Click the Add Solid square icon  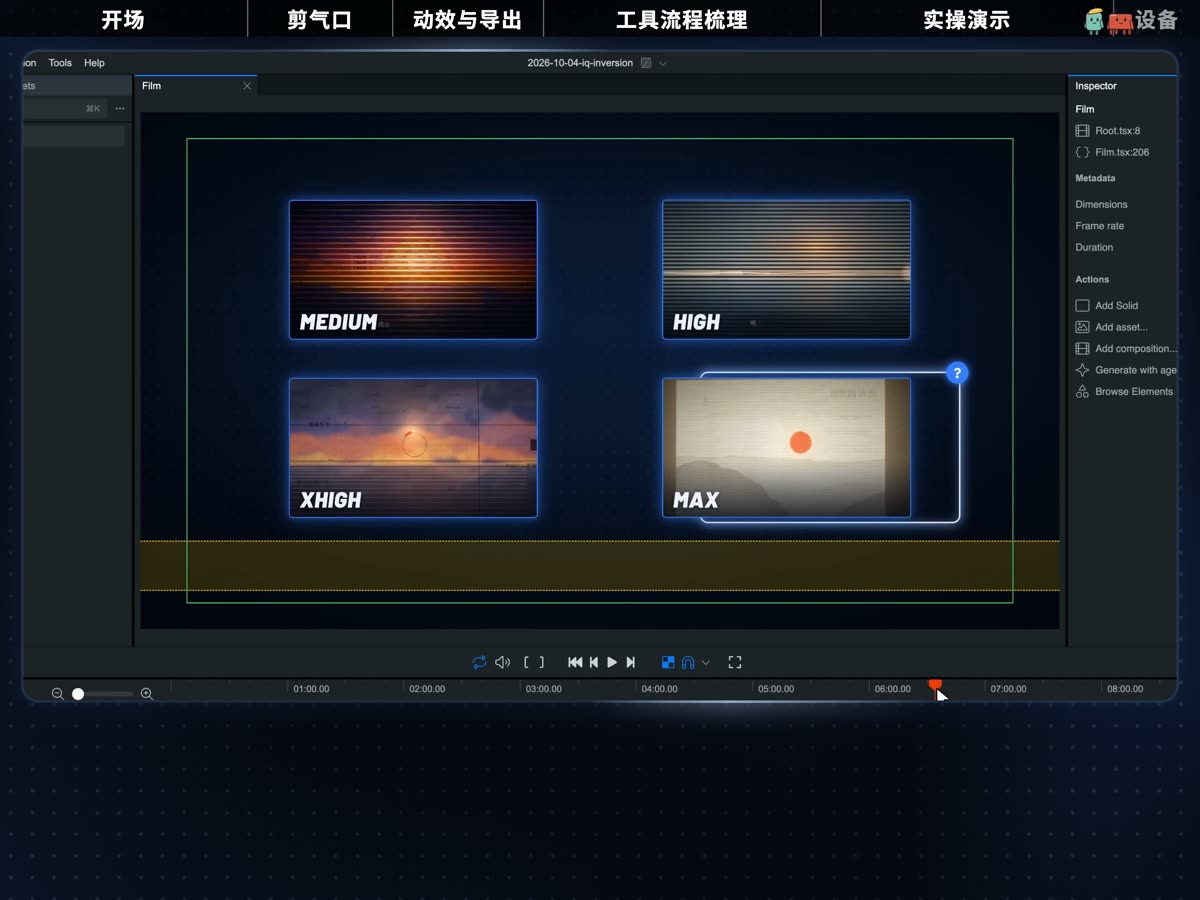click(x=1082, y=306)
